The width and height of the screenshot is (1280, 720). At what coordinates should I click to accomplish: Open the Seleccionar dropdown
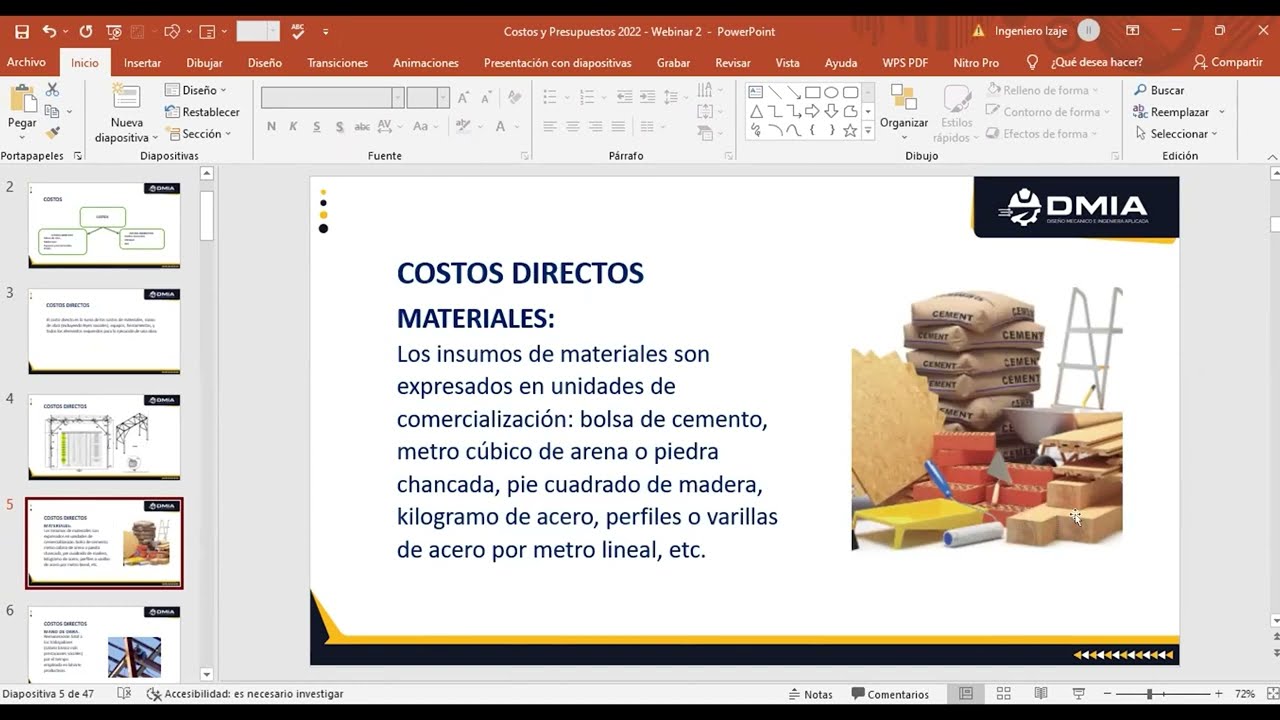point(1176,134)
